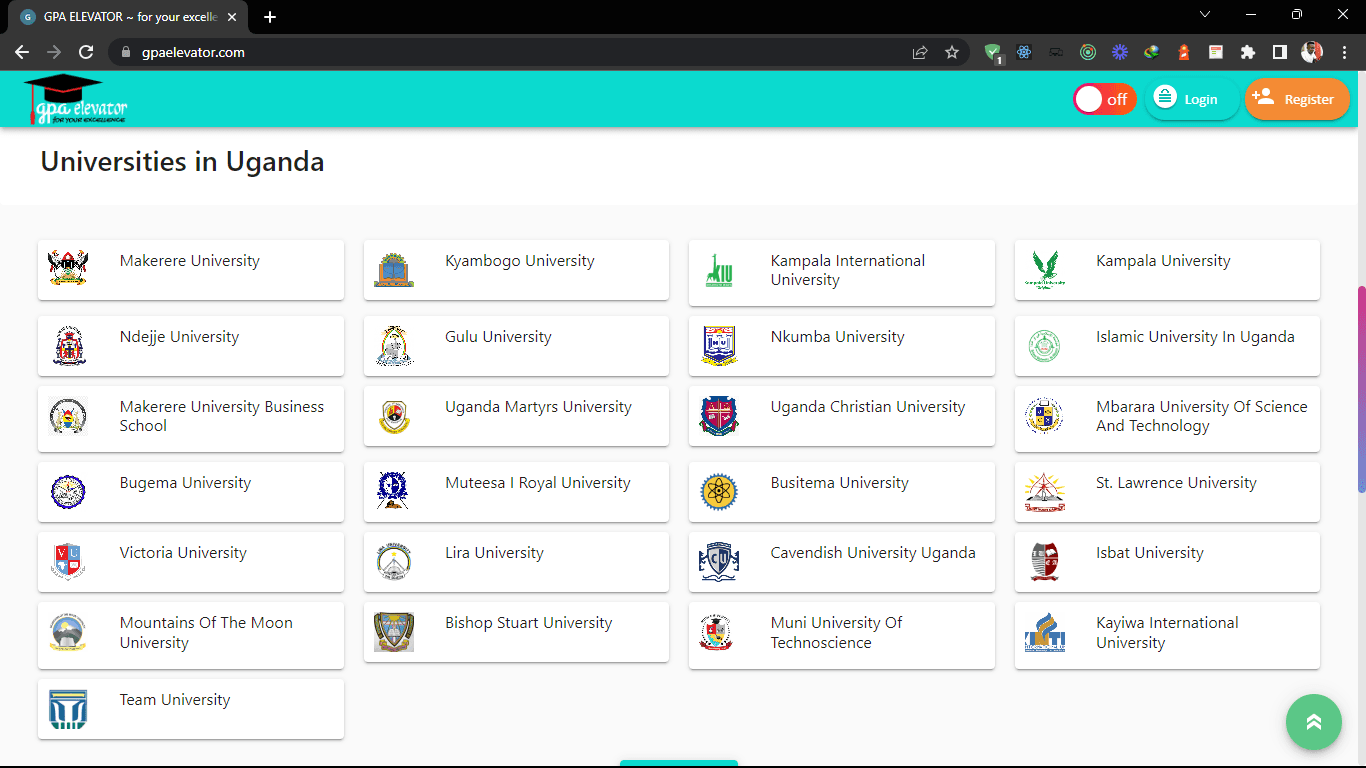This screenshot has width=1366, height=768.
Task: Click the Gulu University logo
Action: tap(394, 345)
